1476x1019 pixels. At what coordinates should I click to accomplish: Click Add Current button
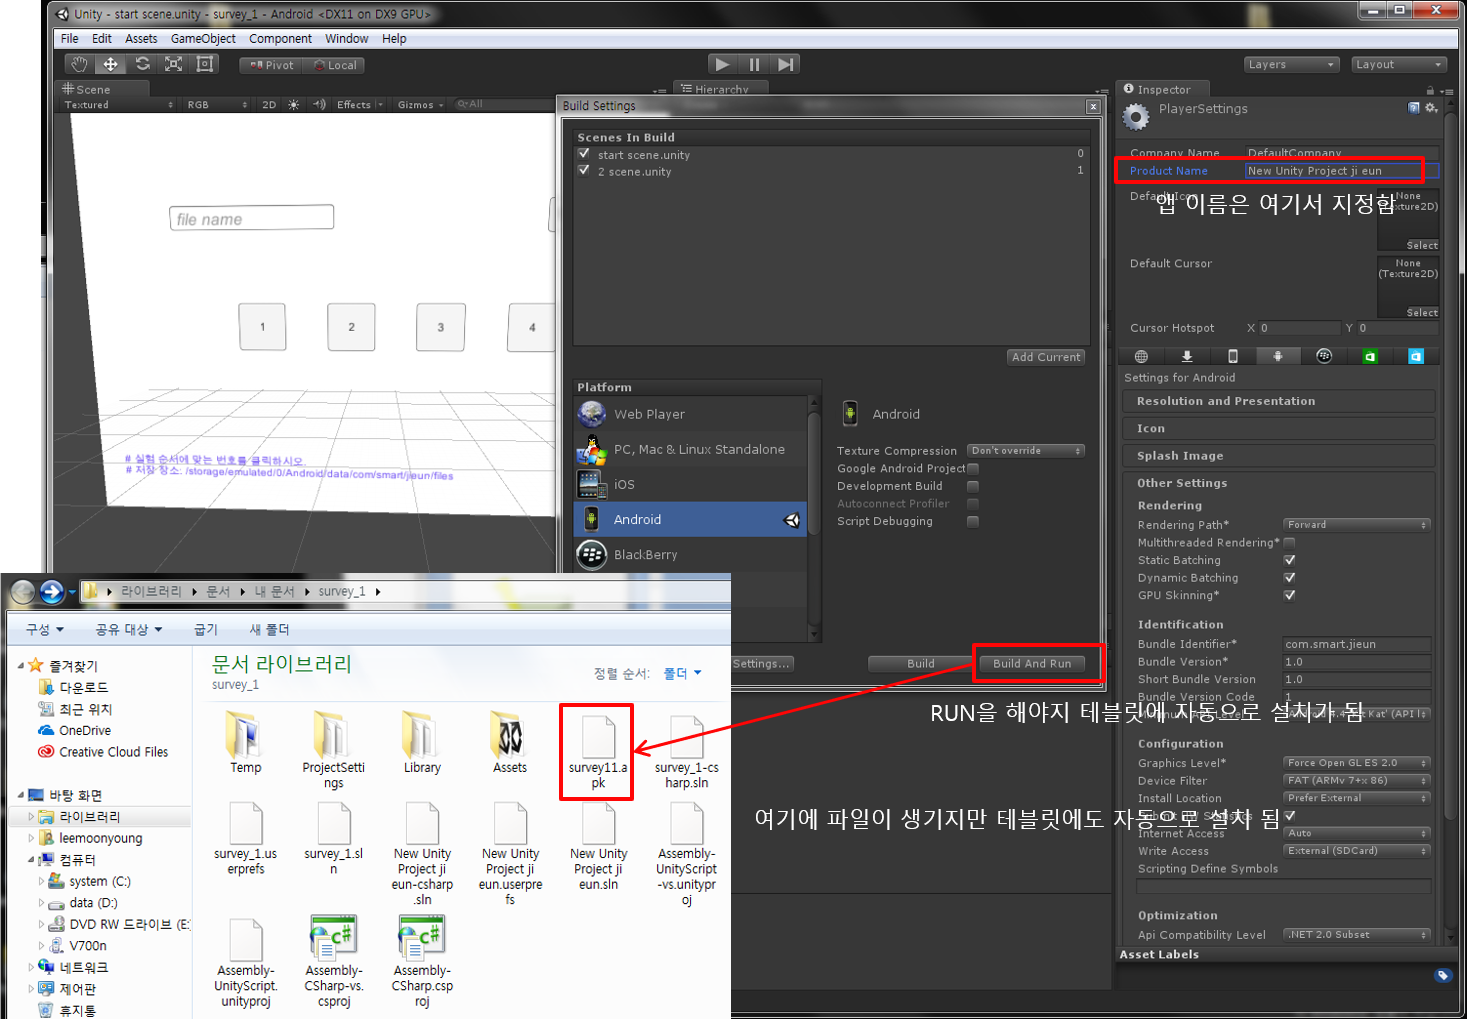(x=1046, y=357)
